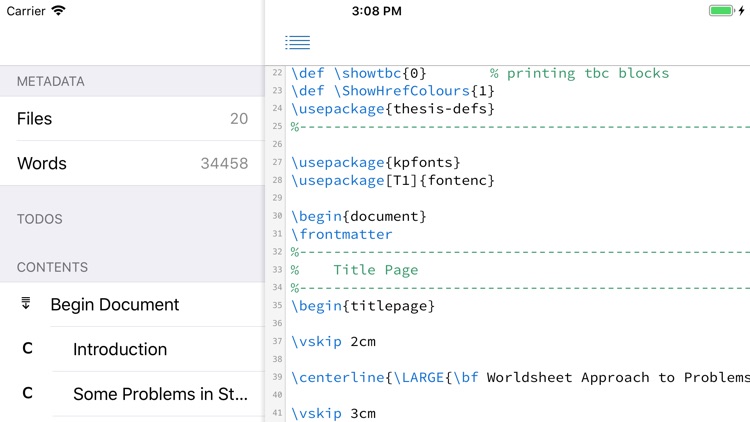Image resolution: width=750 pixels, height=422 pixels.
Task: Click the \centerline{\LARGE line
Action: 520,378
